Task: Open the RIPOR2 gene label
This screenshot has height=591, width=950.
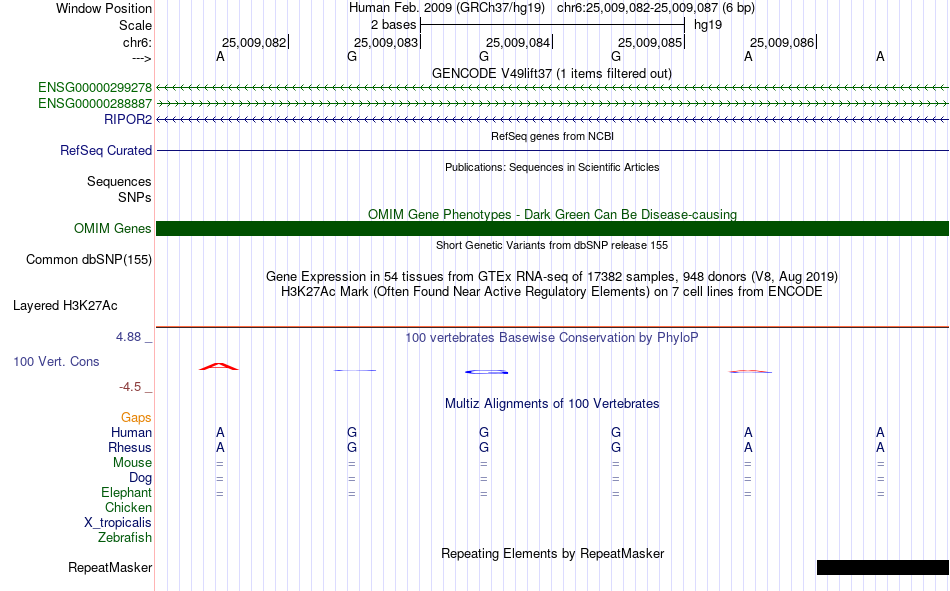Action: point(128,119)
